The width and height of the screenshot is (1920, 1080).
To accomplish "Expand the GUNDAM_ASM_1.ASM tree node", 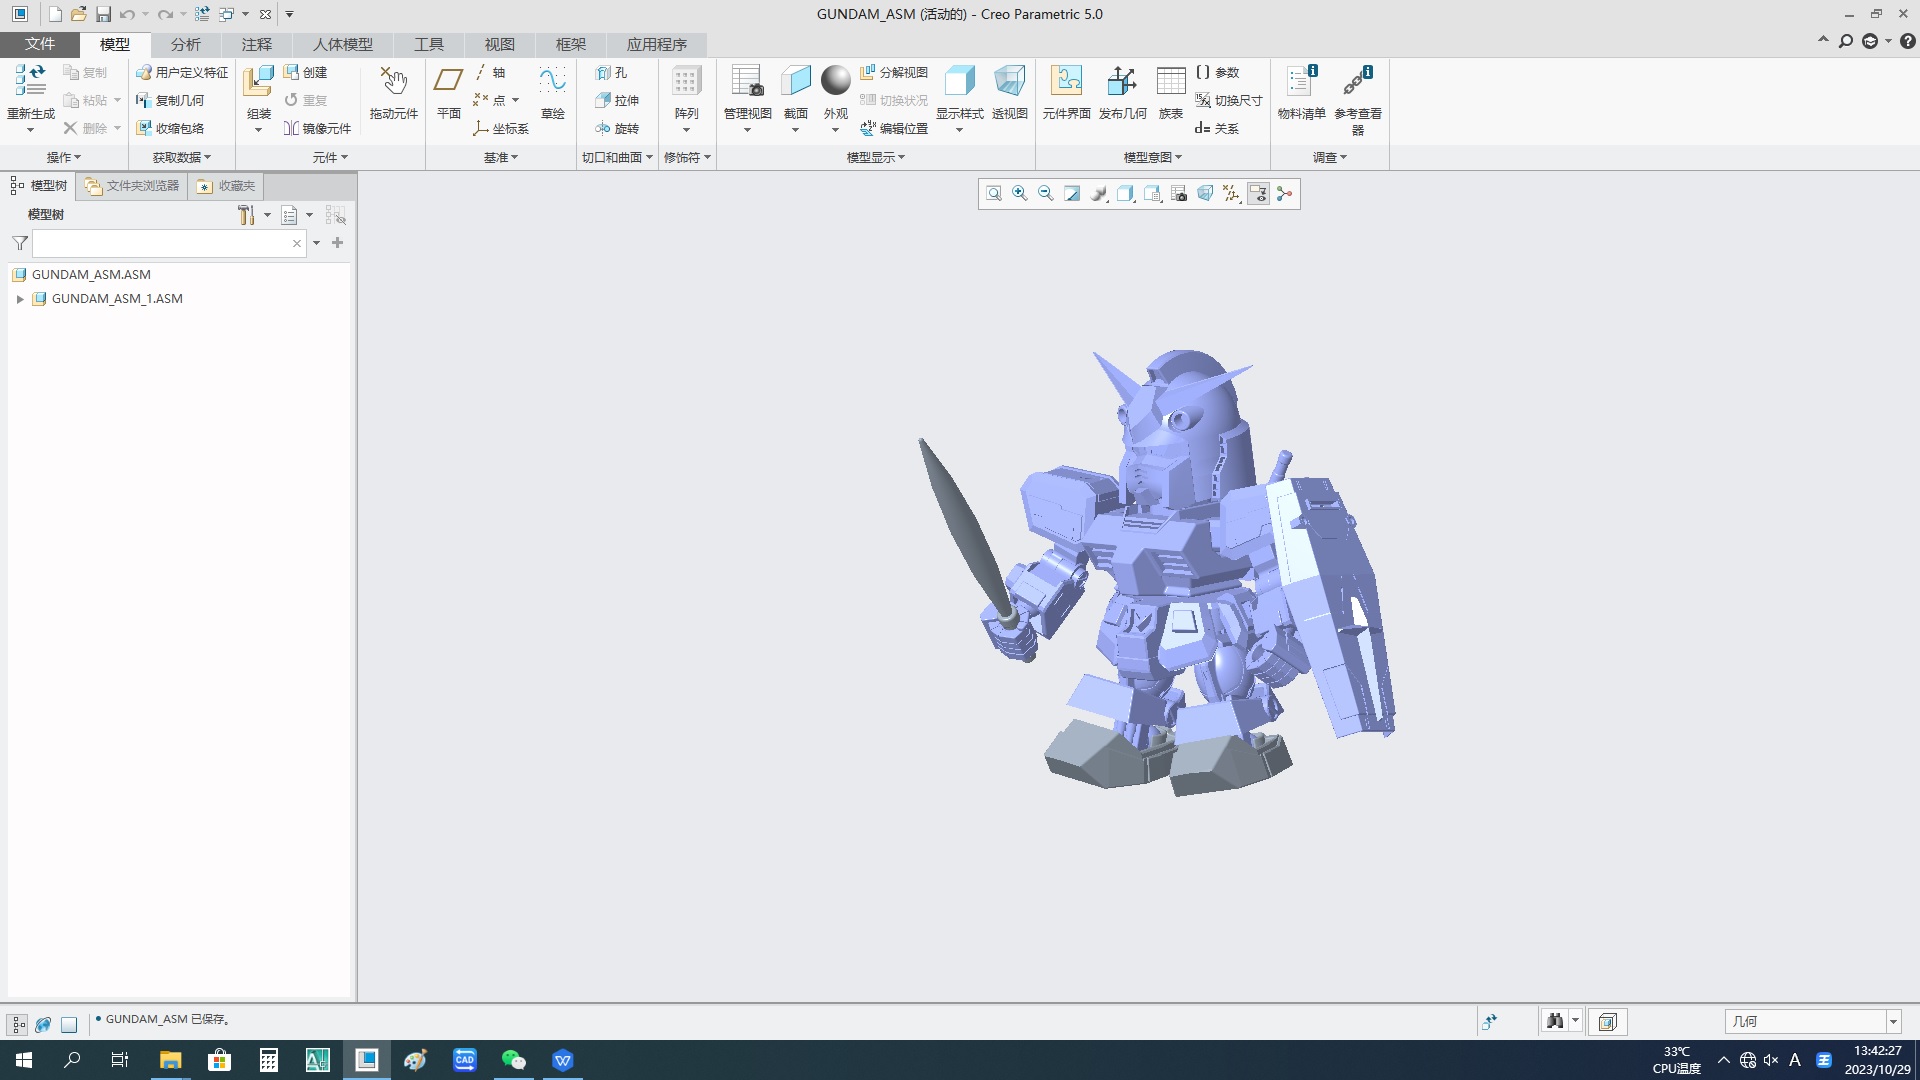I will (x=20, y=299).
